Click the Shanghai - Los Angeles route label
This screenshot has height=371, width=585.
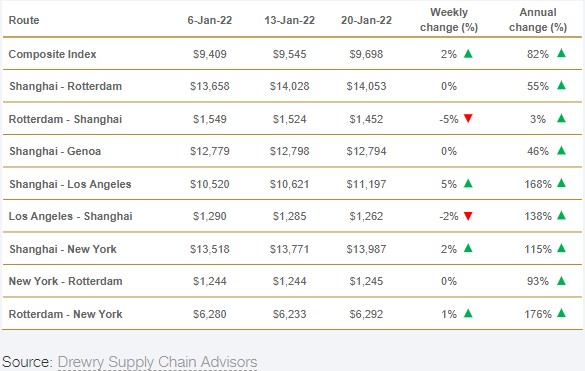(70, 184)
